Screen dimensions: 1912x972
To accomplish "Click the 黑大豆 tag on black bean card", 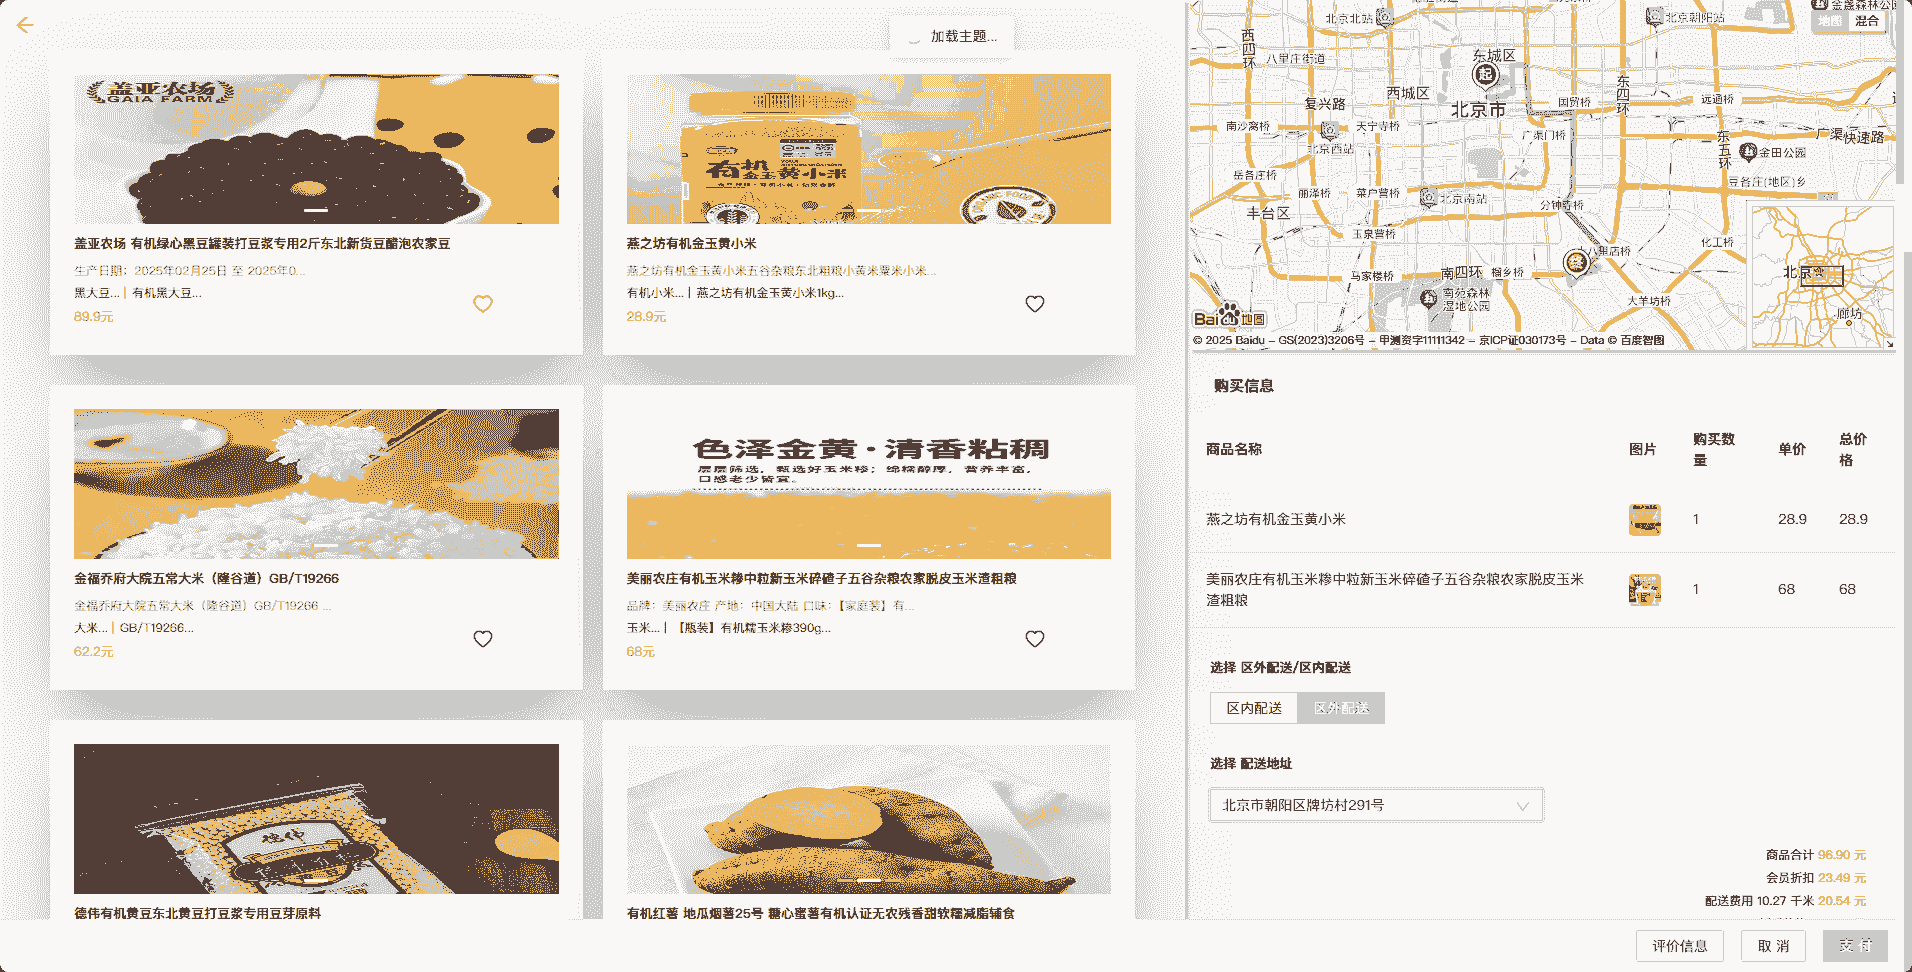I will tap(96, 293).
